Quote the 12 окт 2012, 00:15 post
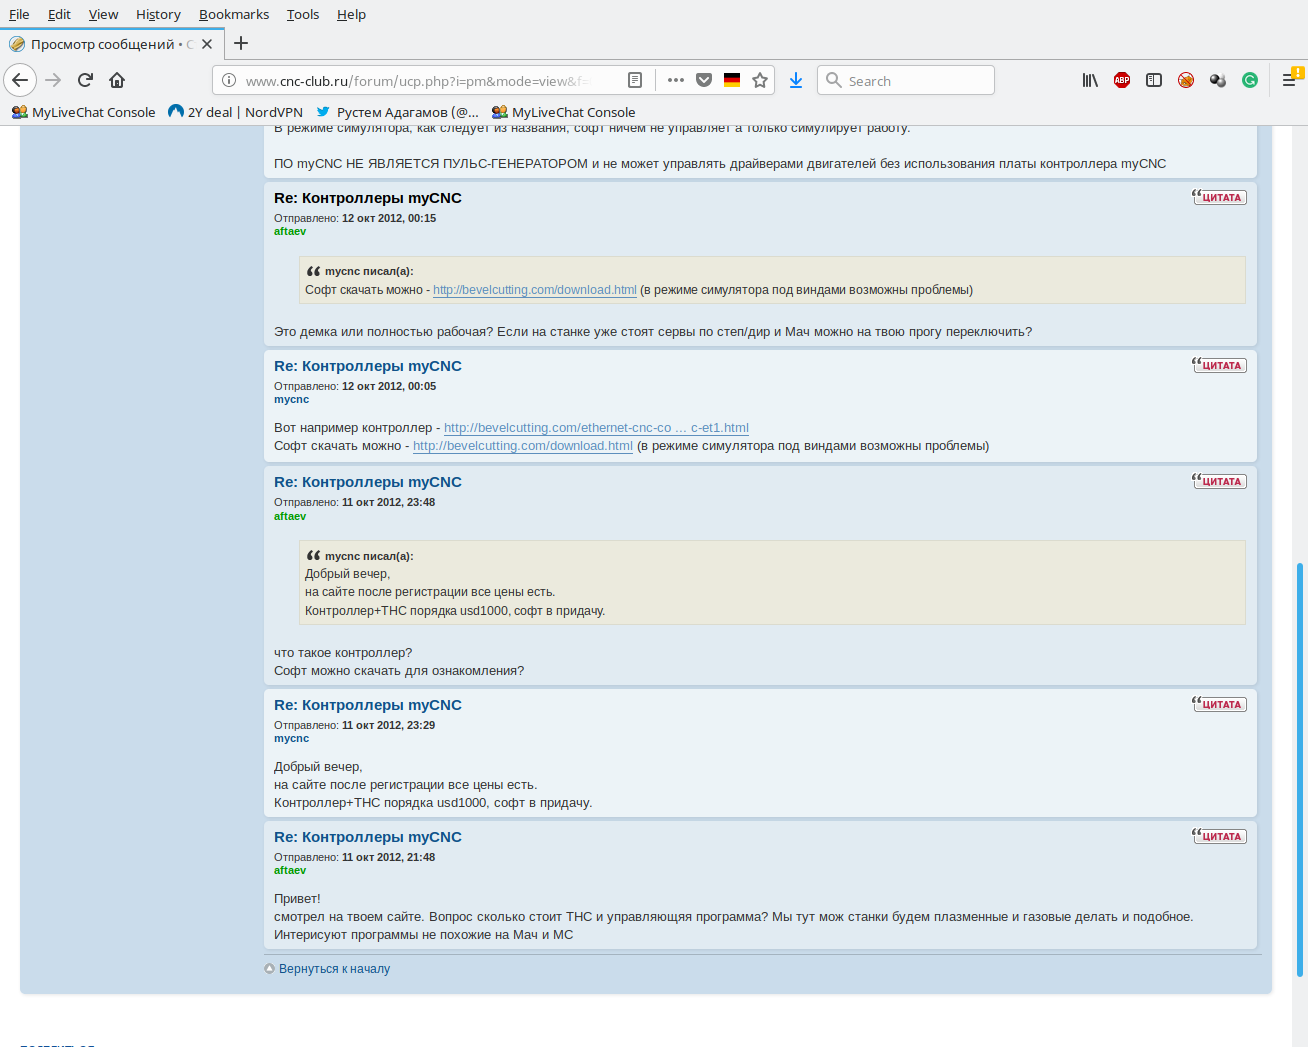1308x1047 pixels. pos(1219,198)
